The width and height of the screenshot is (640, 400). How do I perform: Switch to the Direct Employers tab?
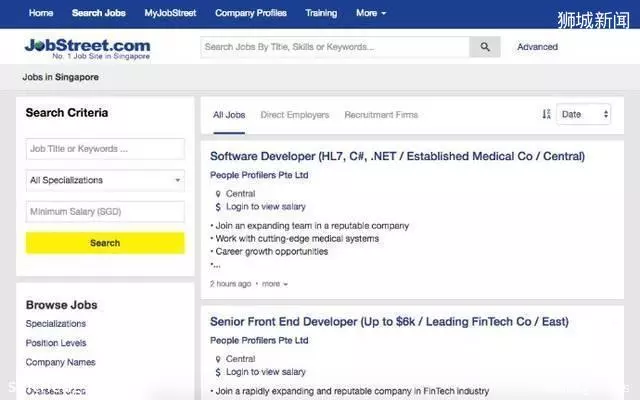295,115
